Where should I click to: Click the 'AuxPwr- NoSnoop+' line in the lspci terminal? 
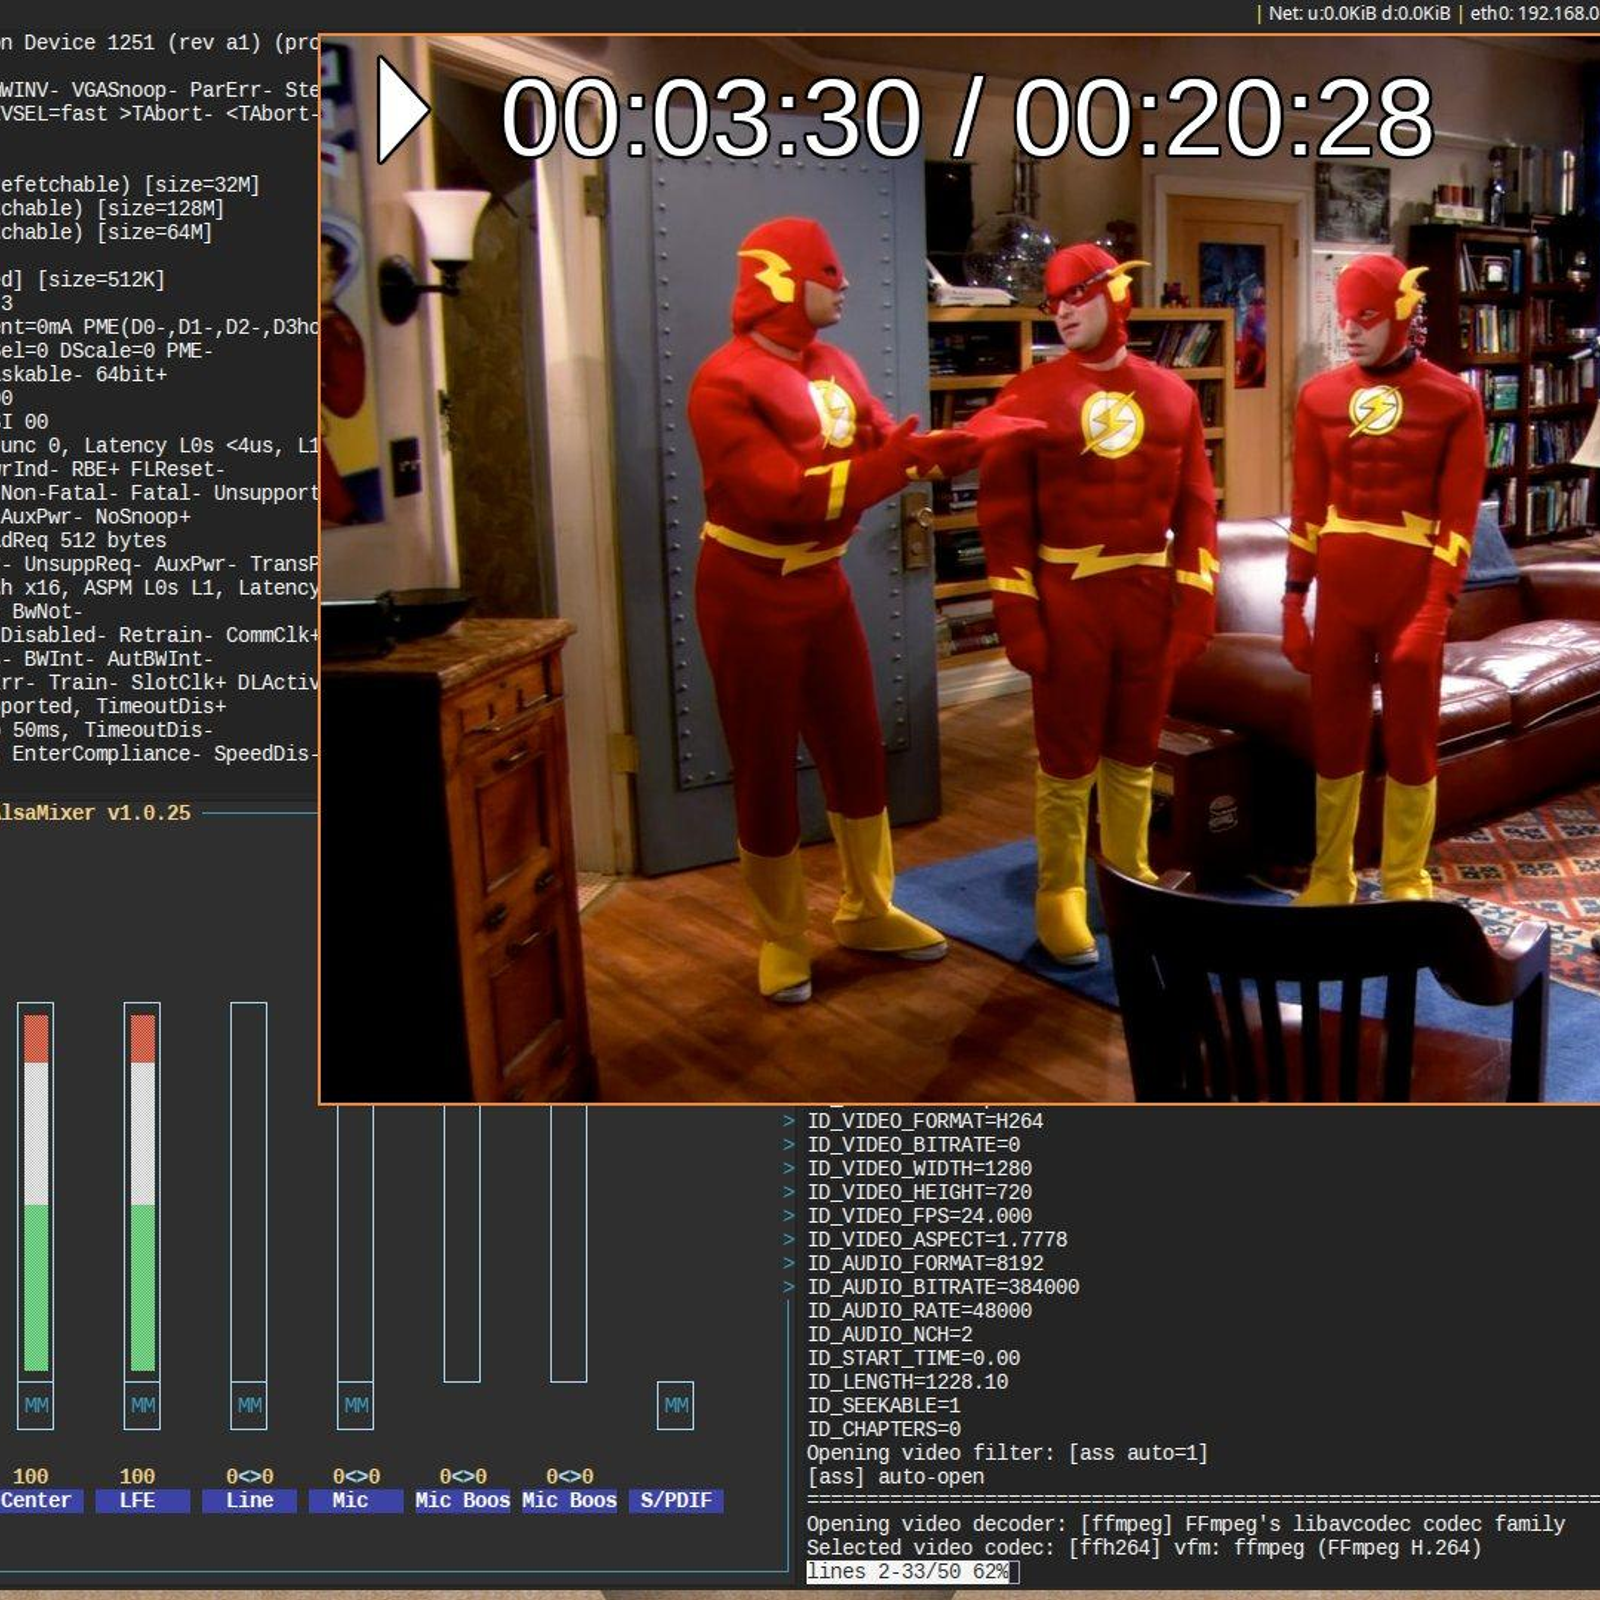(x=95, y=517)
